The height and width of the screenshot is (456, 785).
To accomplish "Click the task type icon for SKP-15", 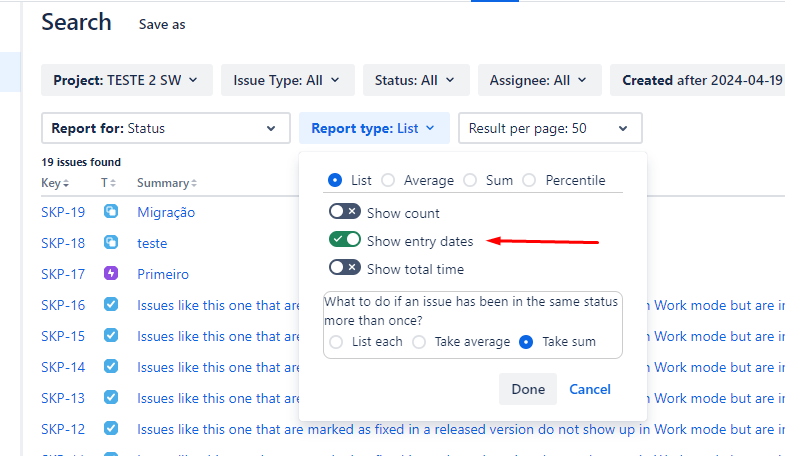I will [111, 335].
